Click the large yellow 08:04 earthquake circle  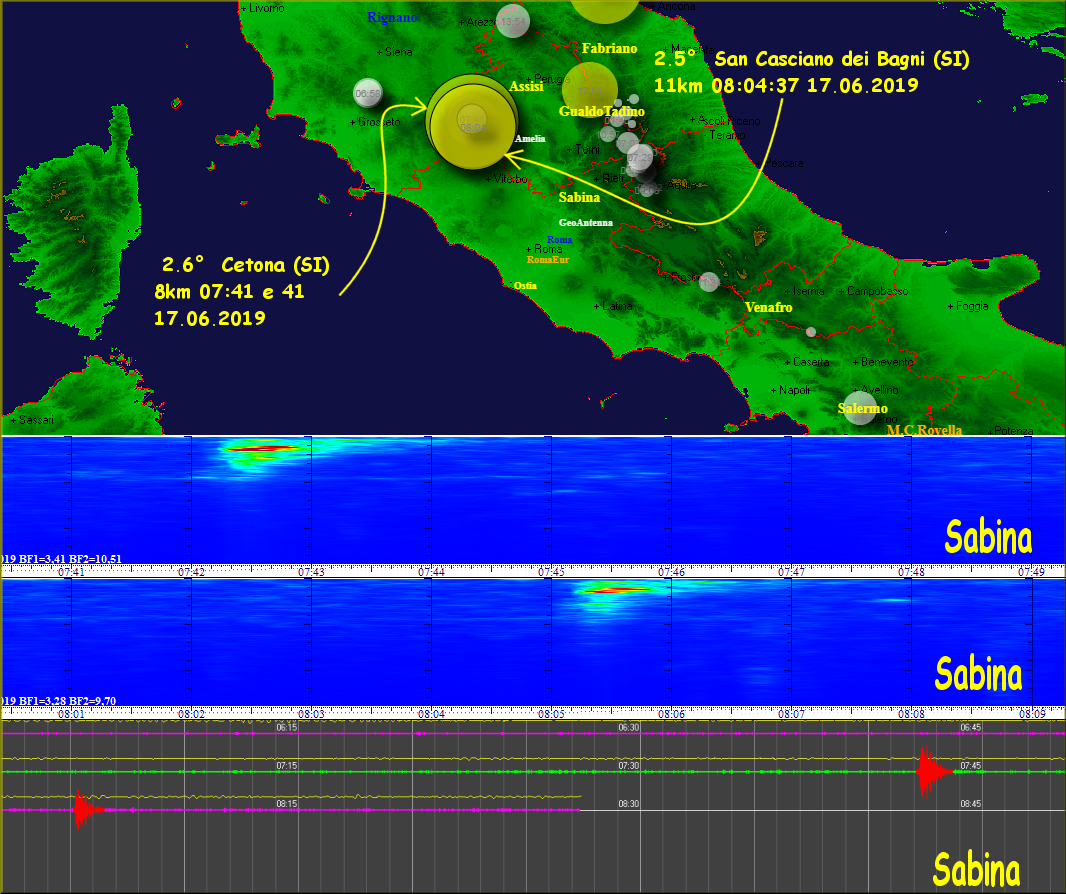click(x=472, y=126)
